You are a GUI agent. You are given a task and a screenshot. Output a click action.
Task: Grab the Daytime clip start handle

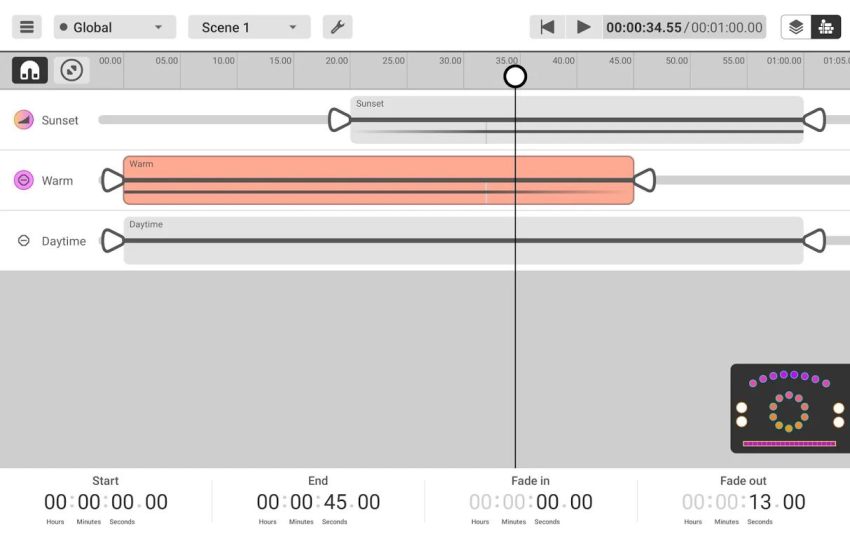113,241
